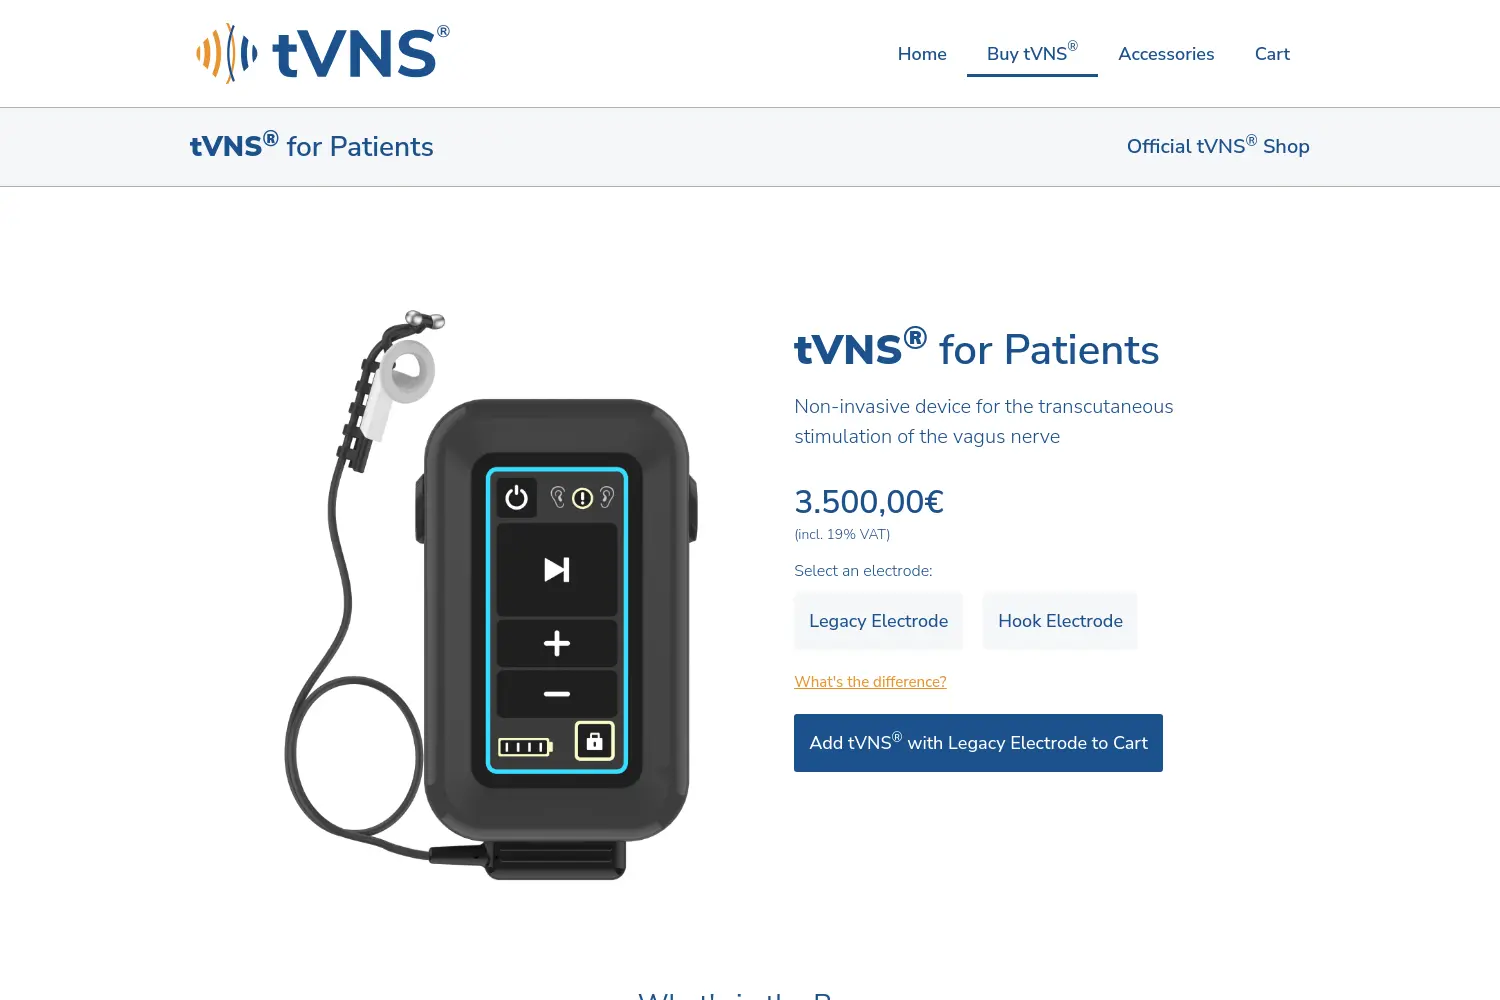This screenshot has width=1500, height=1000.
Task: Click the lock icon on the device display
Action: point(595,741)
